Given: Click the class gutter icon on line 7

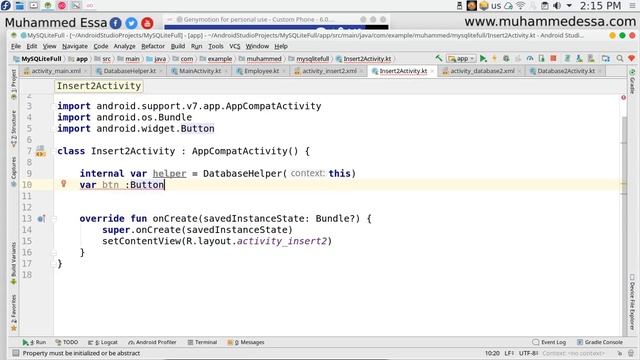Looking at the screenshot, I should 40,151.
